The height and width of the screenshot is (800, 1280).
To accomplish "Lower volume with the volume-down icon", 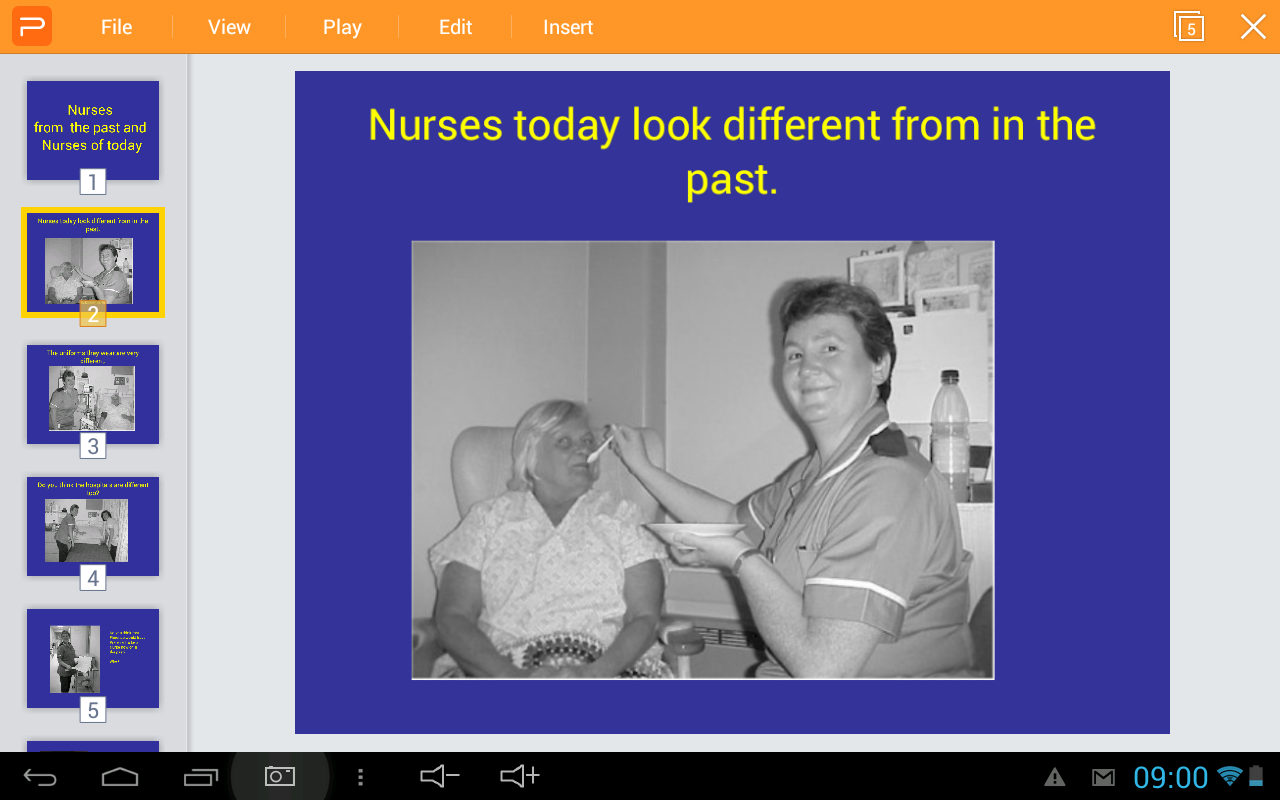I will coord(438,776).
